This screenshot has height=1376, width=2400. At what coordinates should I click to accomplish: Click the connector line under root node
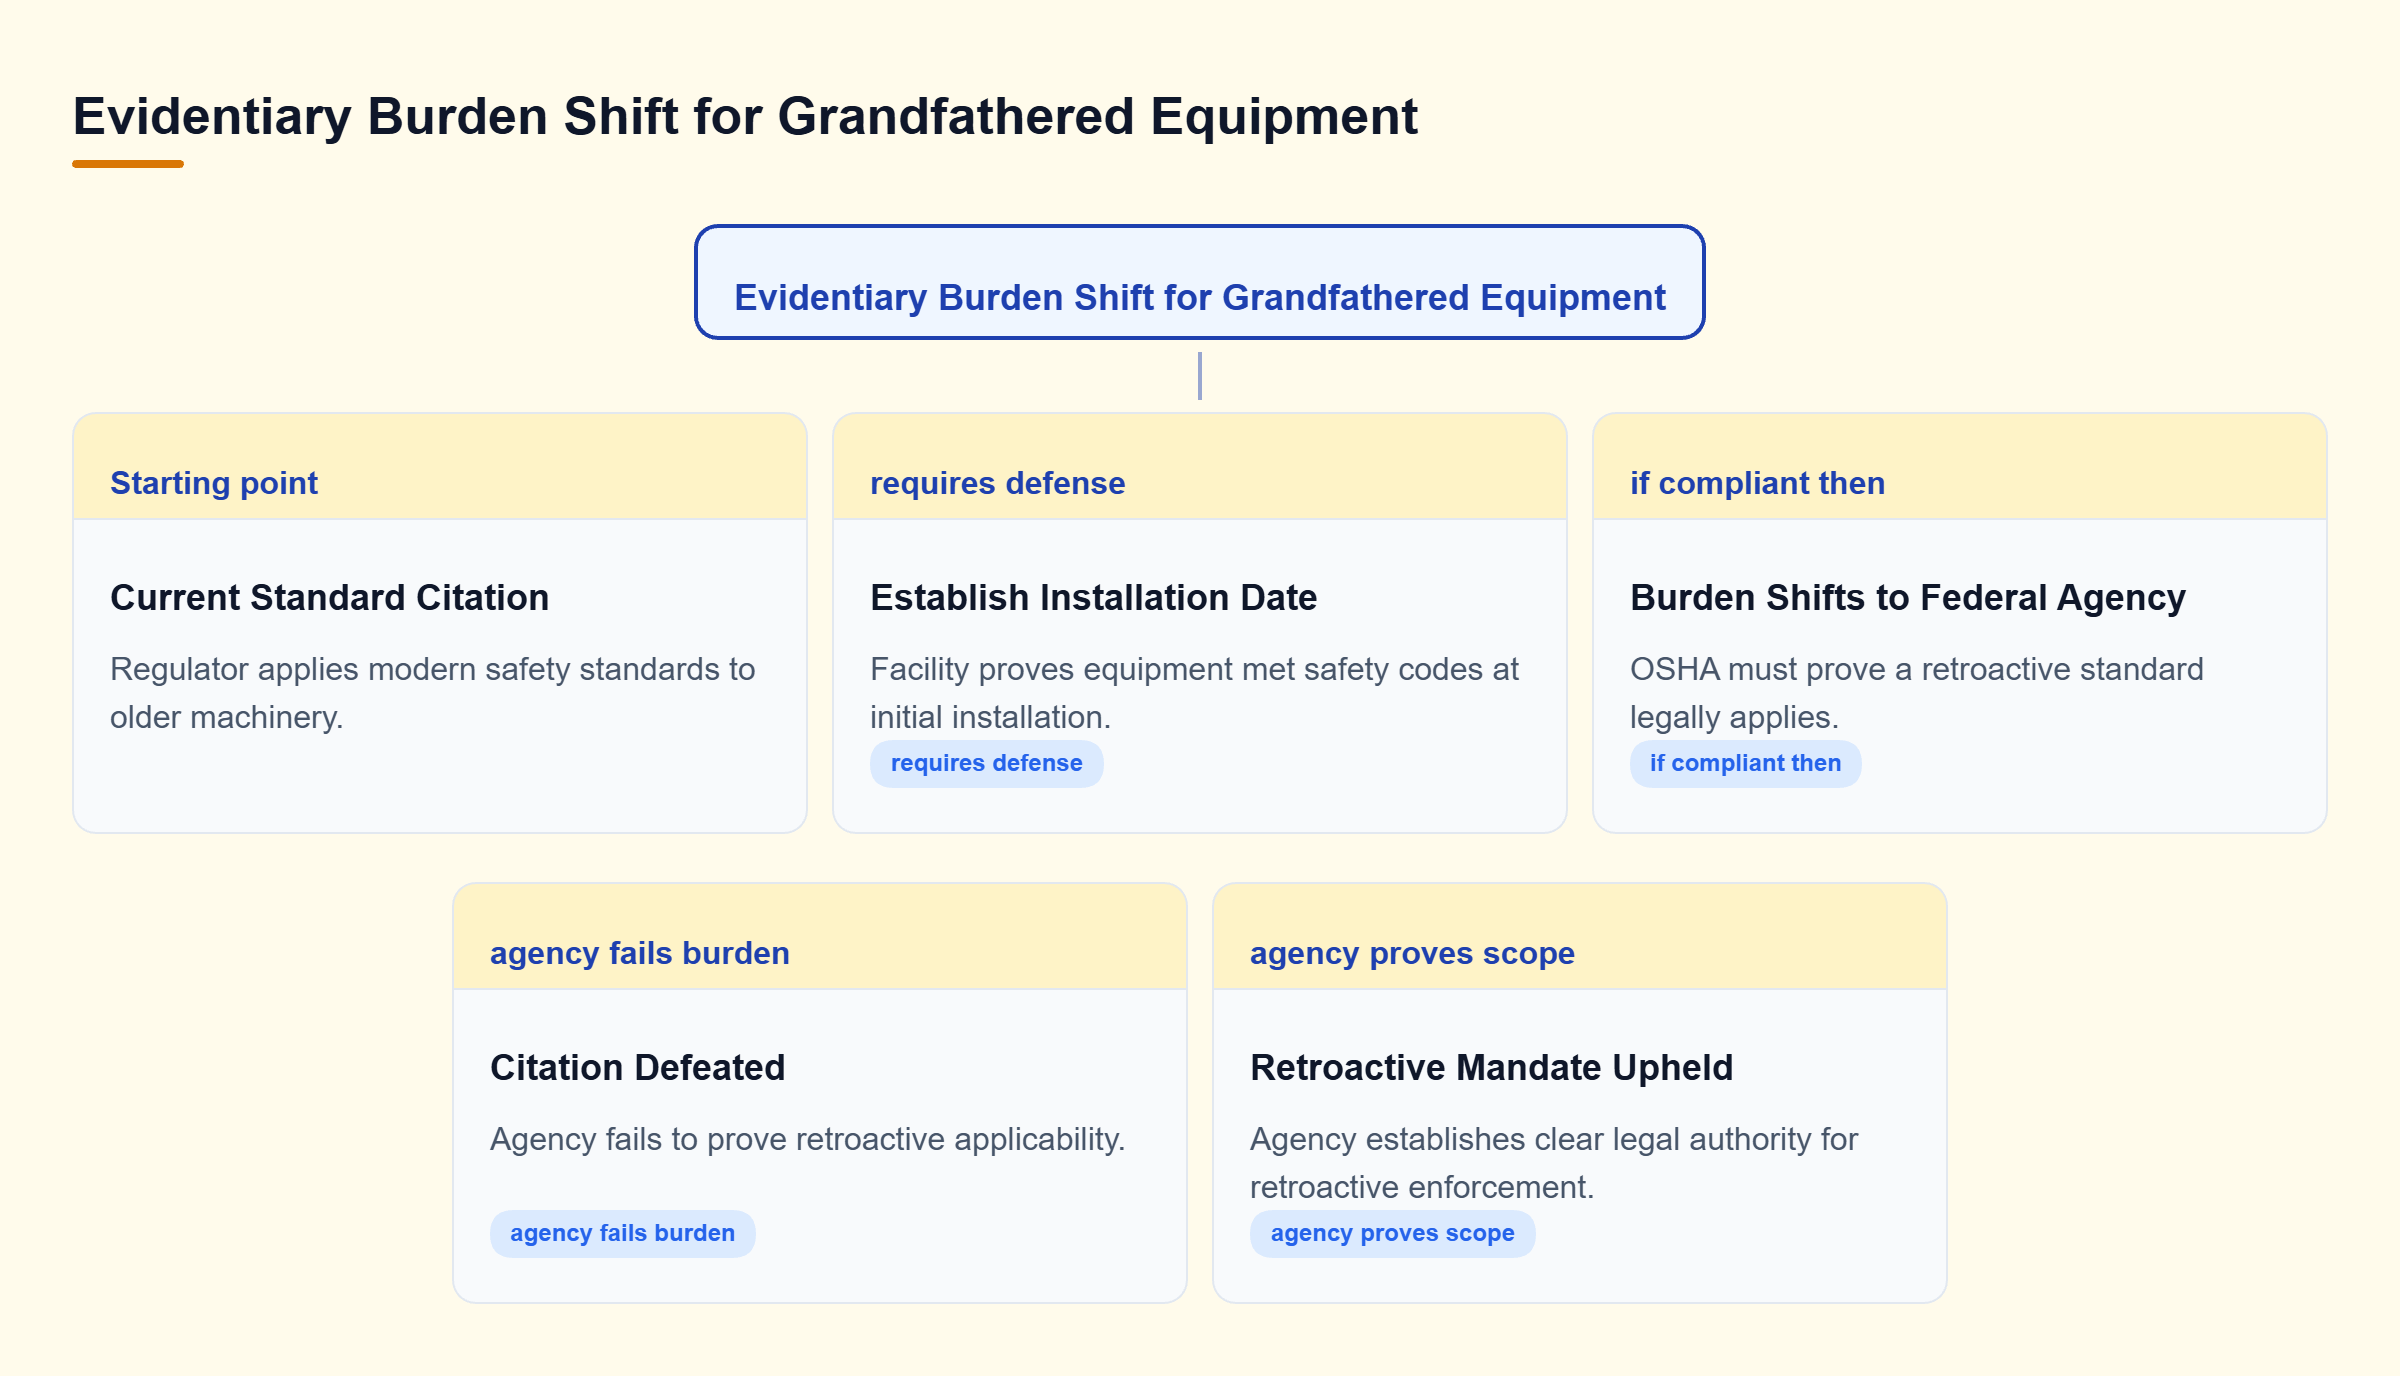tap(1199, 376)
